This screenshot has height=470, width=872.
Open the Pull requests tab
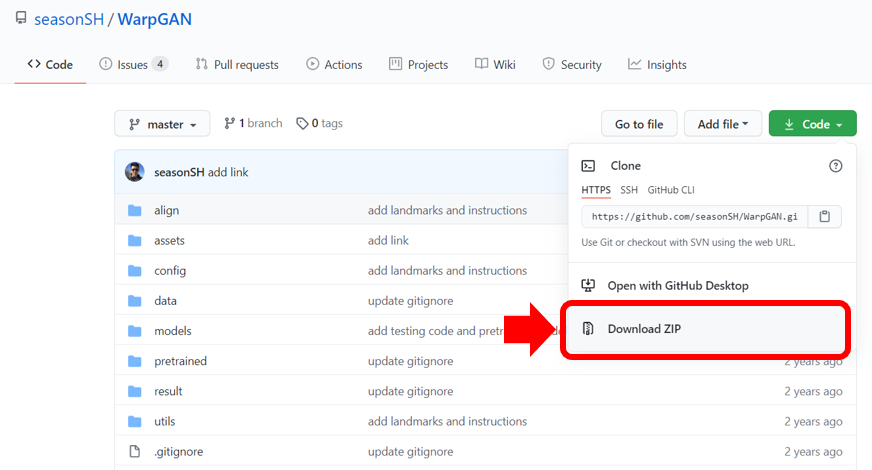(237, 65)
